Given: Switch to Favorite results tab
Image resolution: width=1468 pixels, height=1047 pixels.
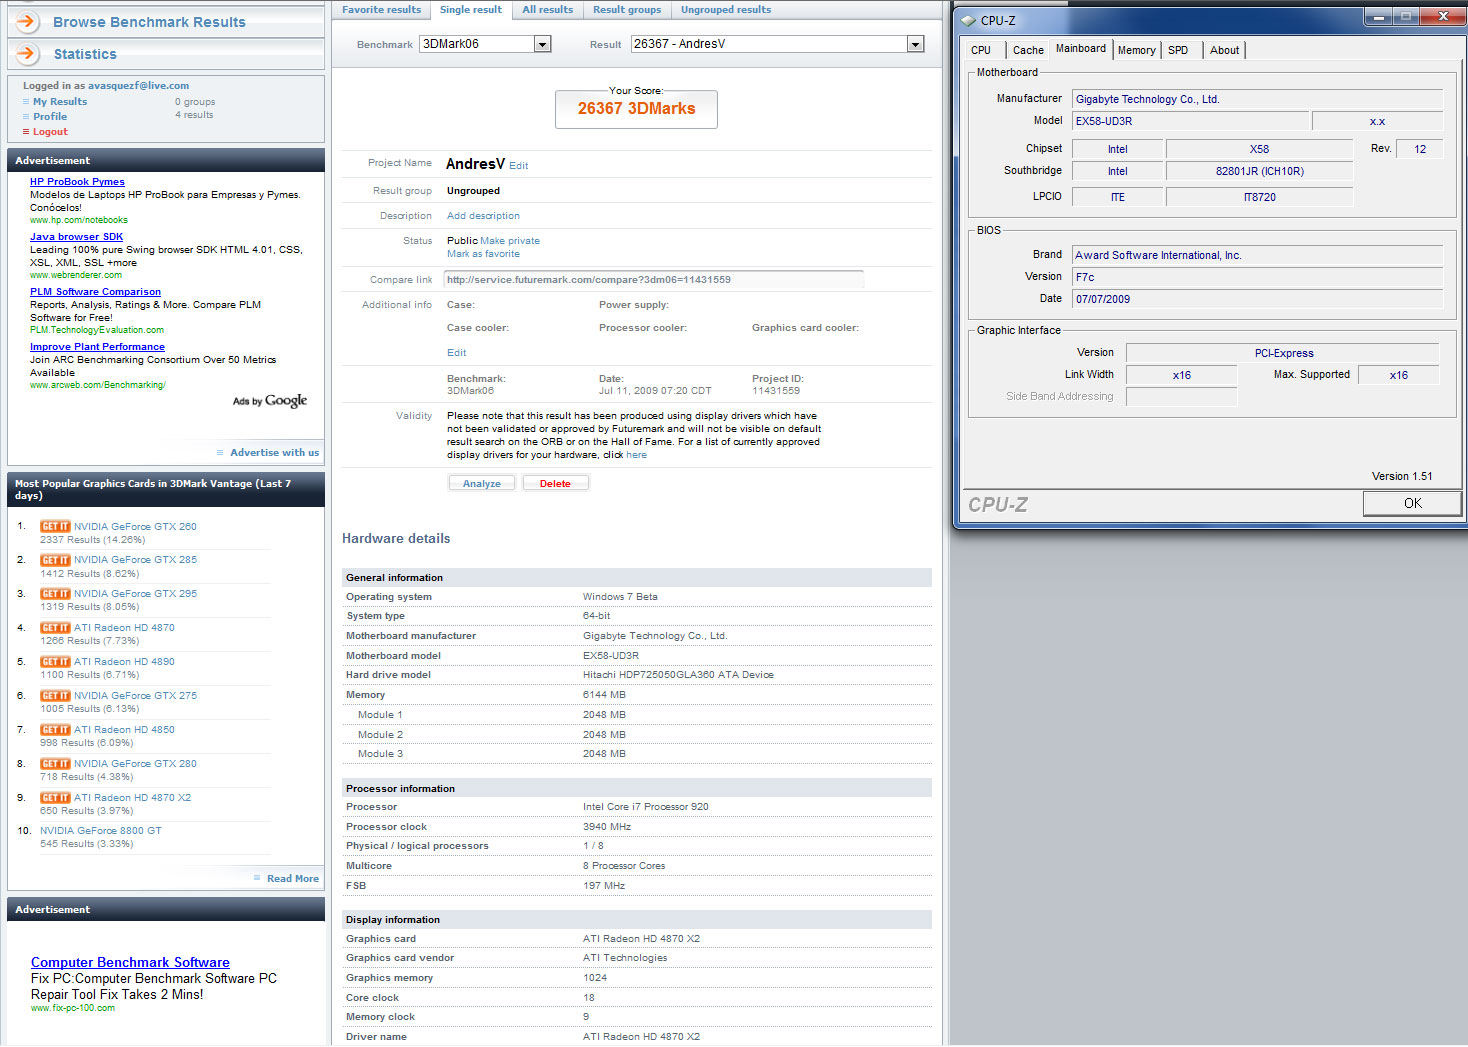Looking at the screenshot, I should (381, 10).
